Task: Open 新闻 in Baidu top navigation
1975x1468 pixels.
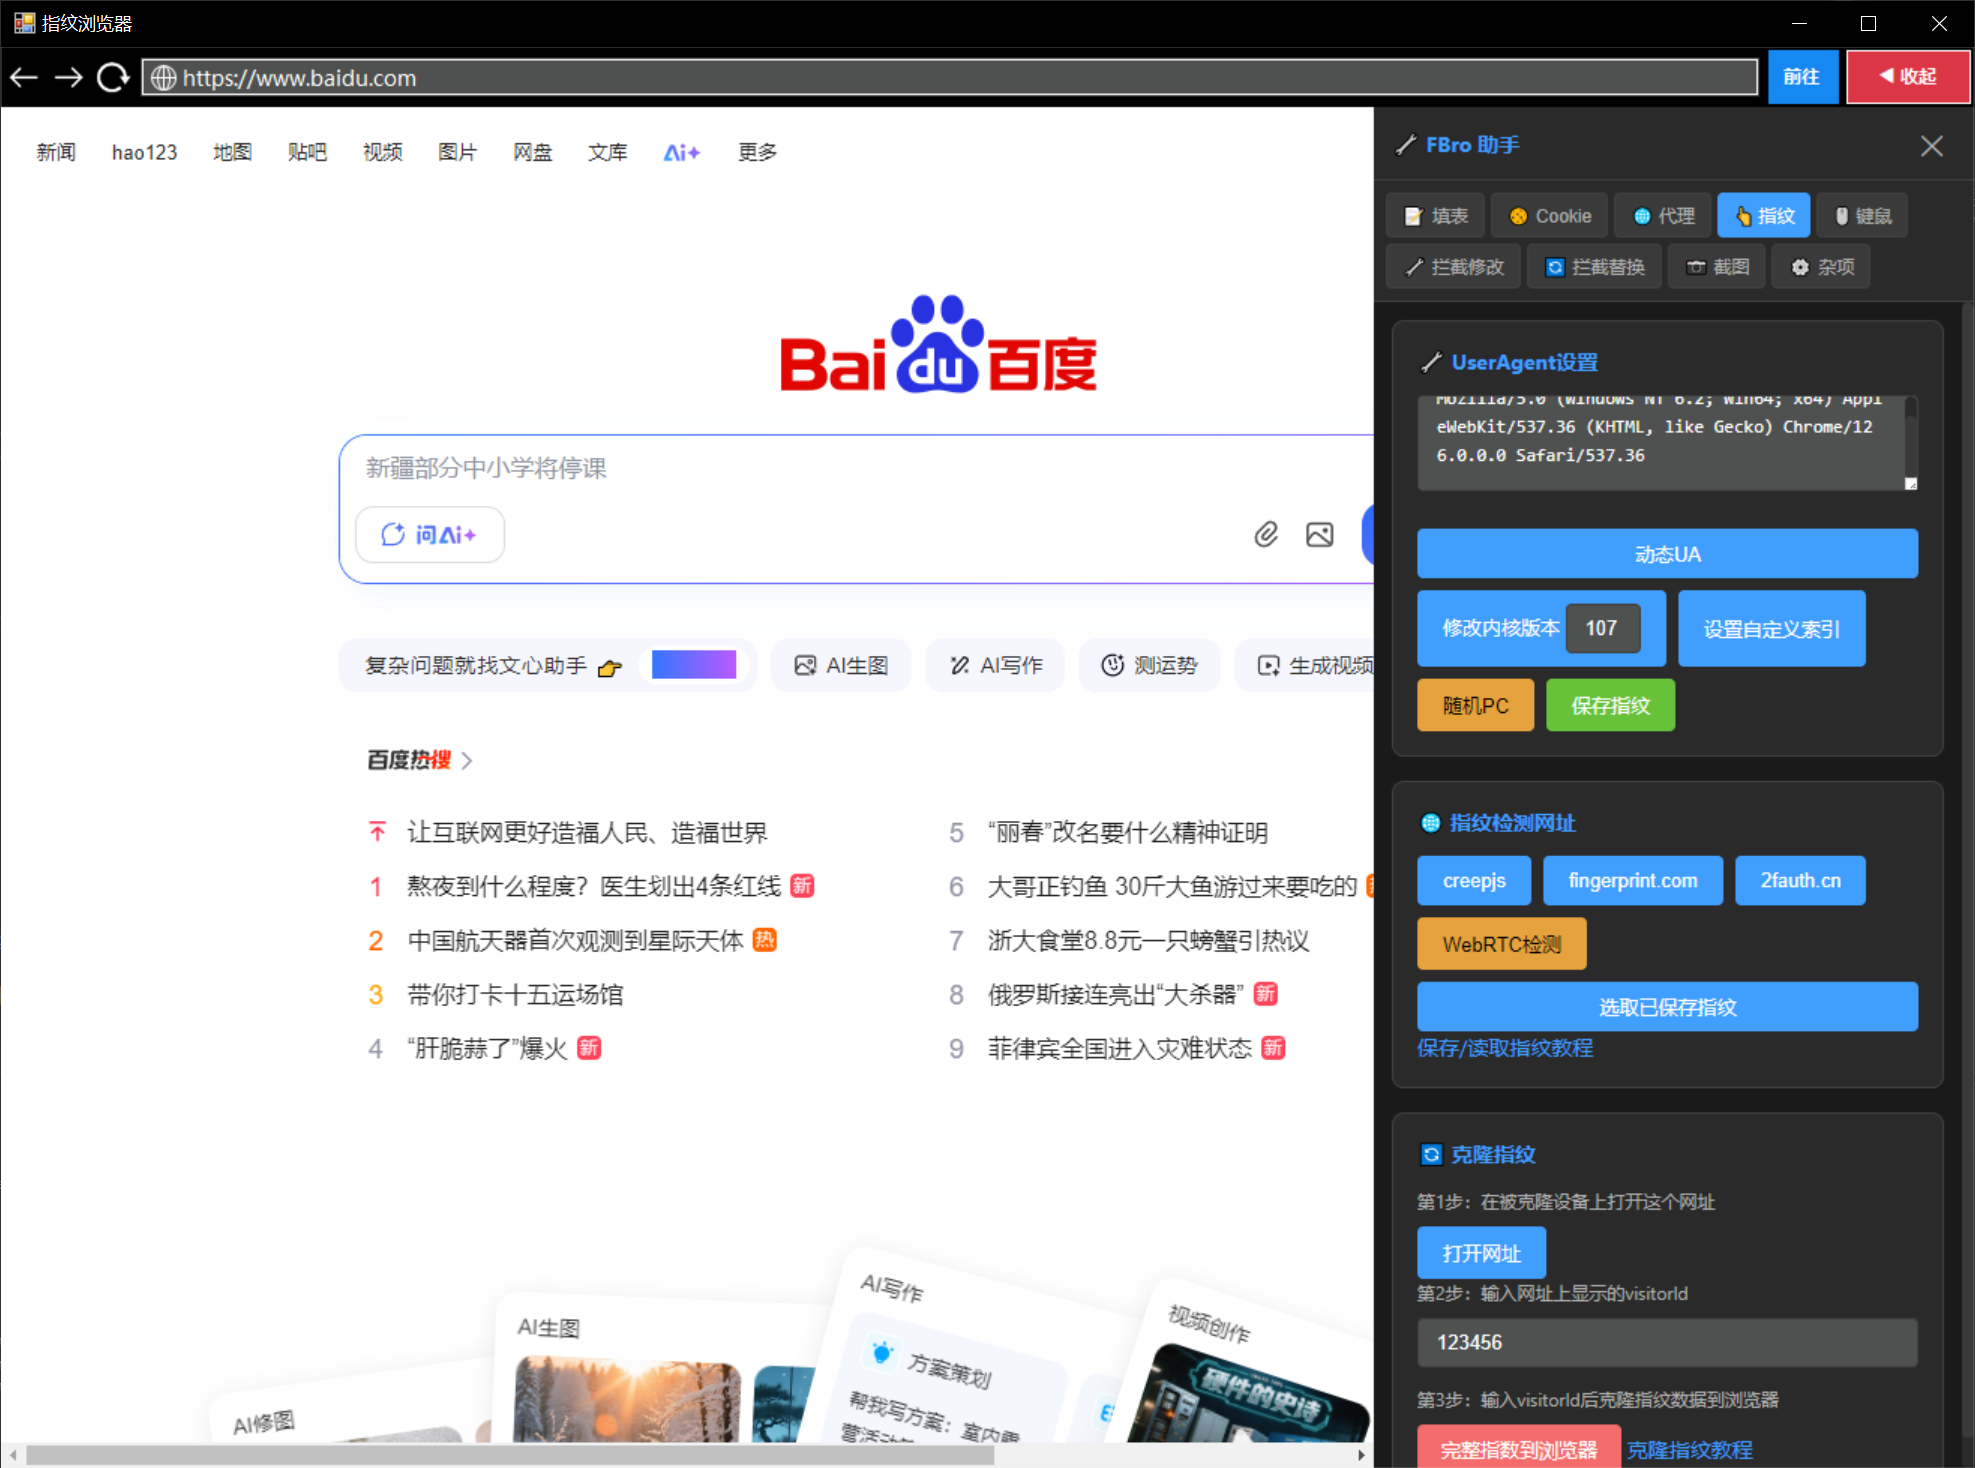Action: coord(56,152)
